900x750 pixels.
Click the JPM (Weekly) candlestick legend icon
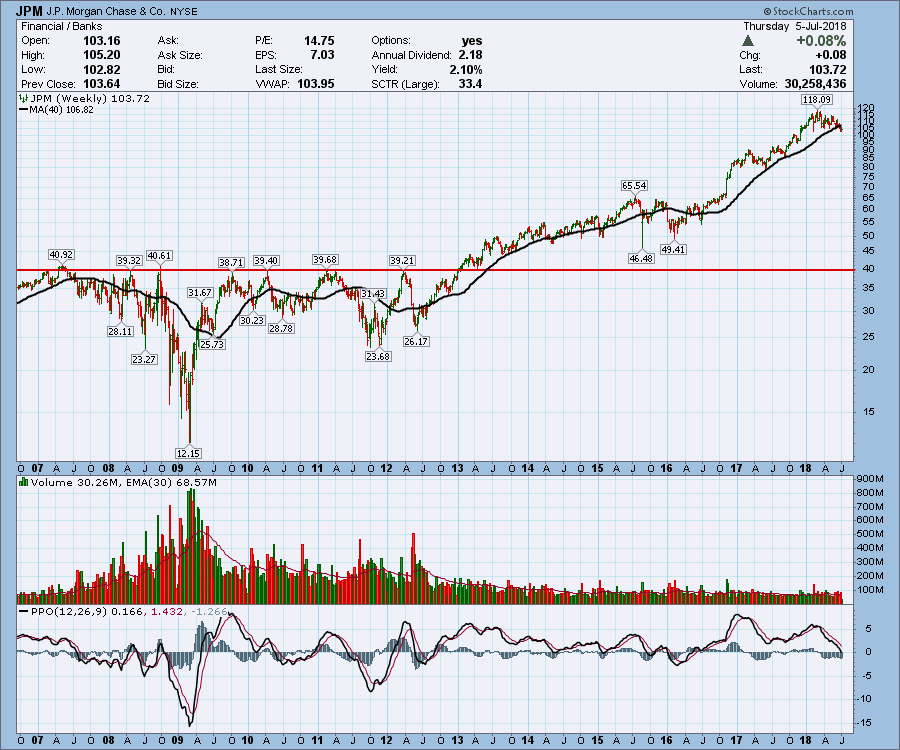[x=24, y=99]
